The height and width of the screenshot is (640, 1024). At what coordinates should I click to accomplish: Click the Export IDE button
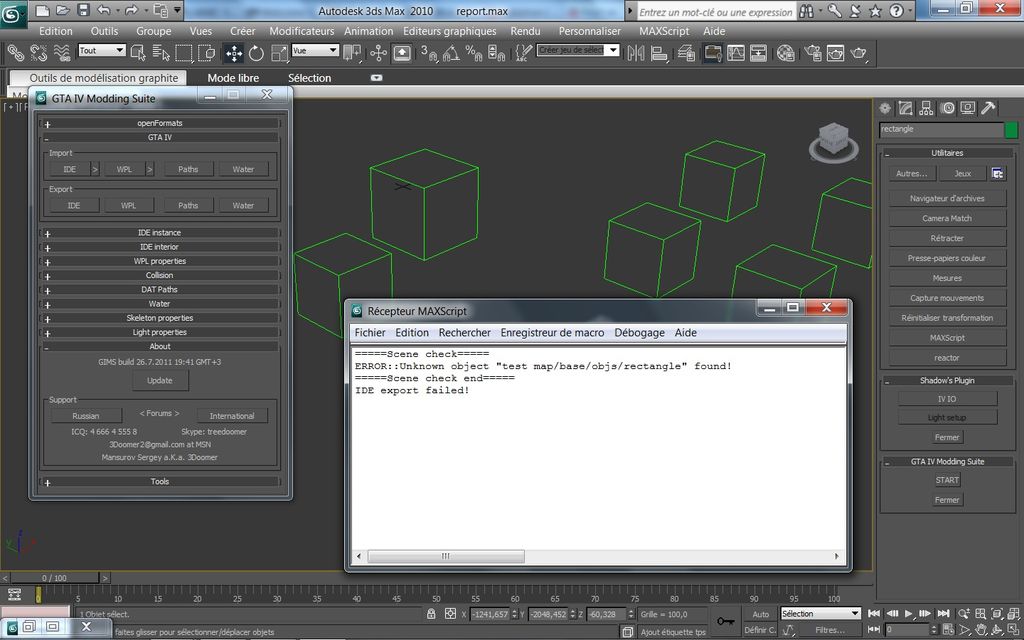pos(74,205)
